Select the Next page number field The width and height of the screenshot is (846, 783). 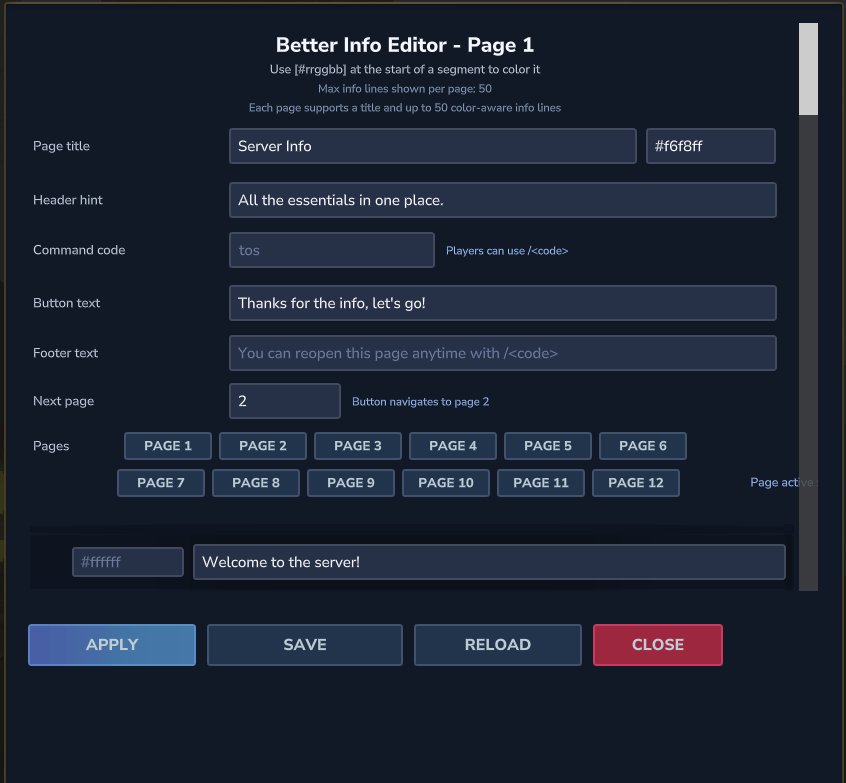click(x=285, y=401)
